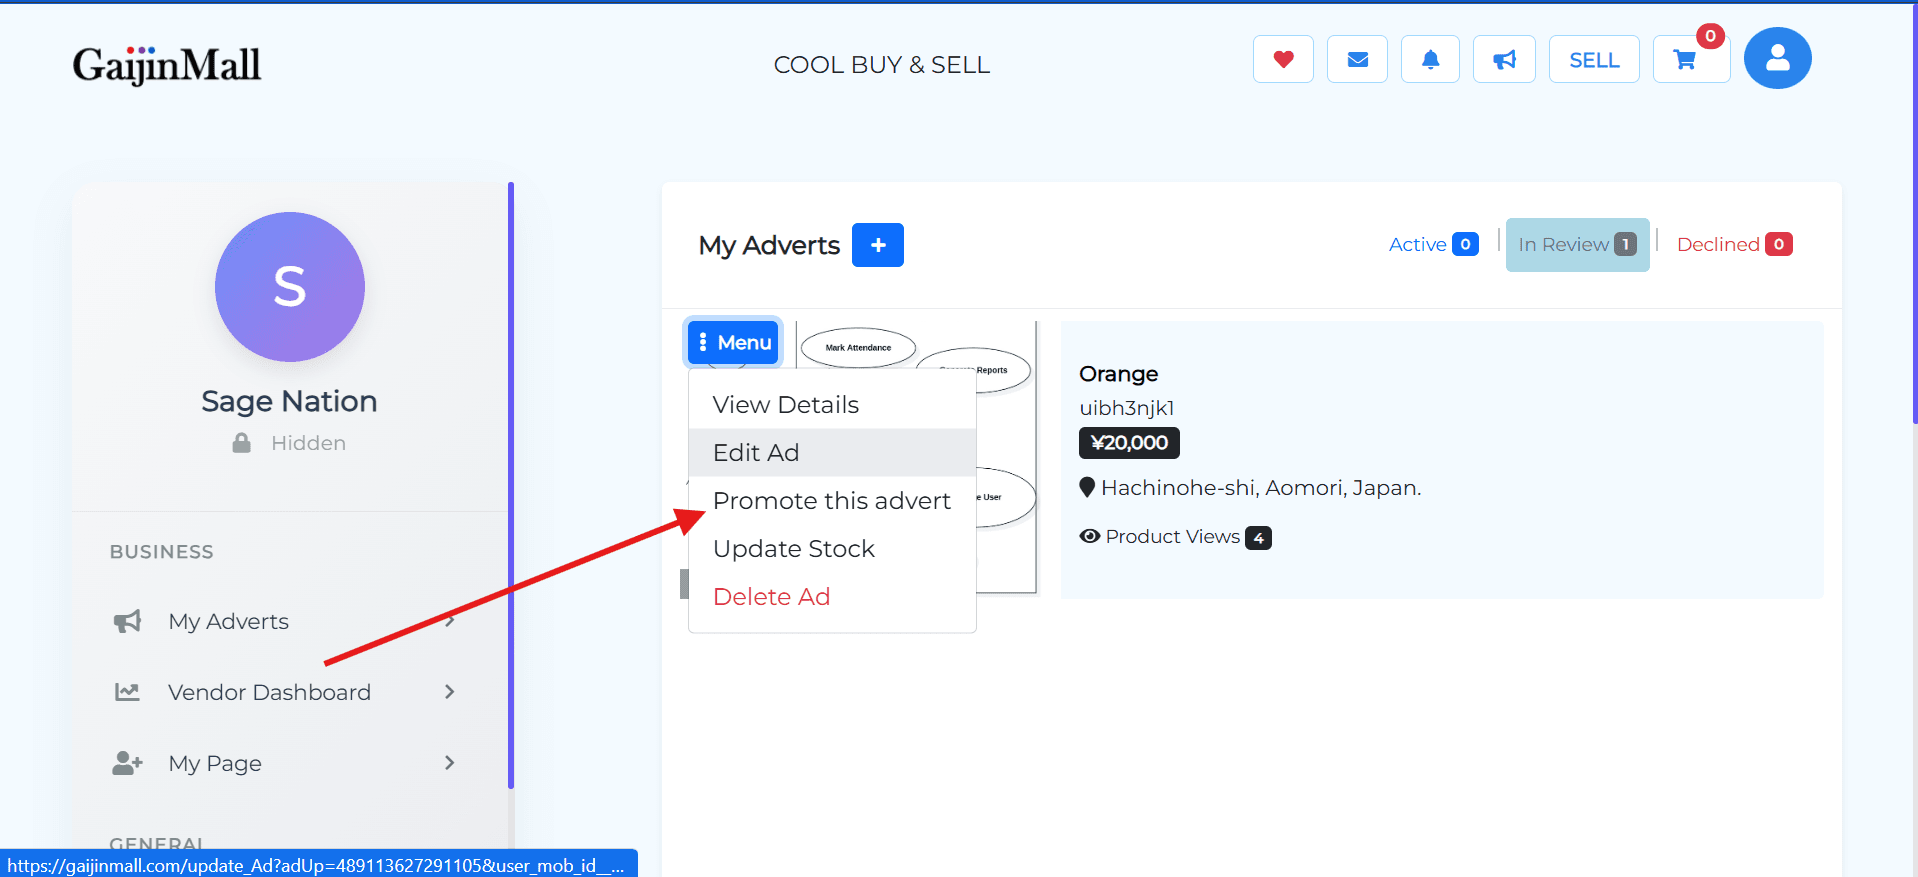This screenshot has width=1918, height=877.
Task: Click the Hidden lock icon
Action: 241,443
